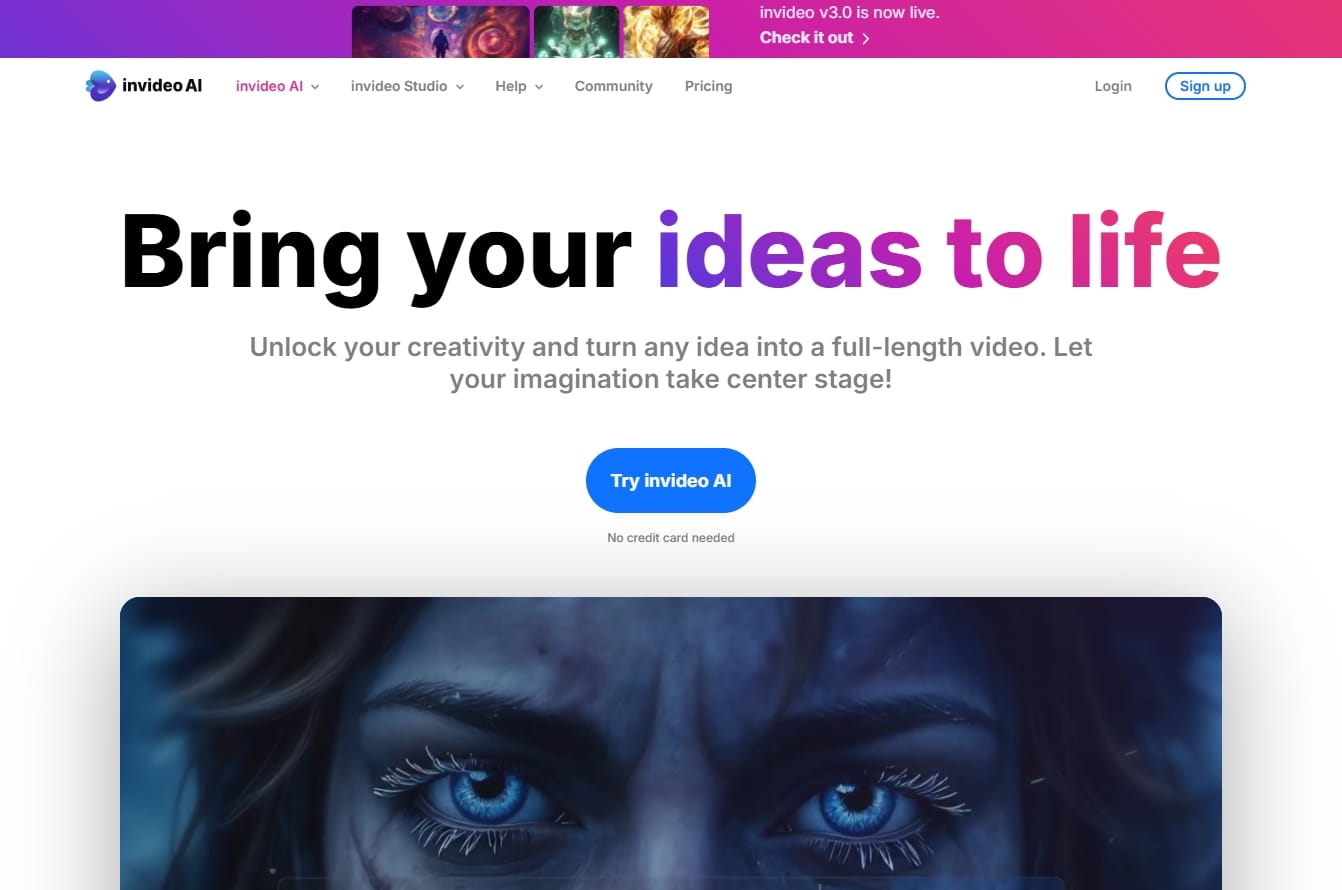Open the Pricing page
The image size is (1342, 890).
(x=709, y=86)
